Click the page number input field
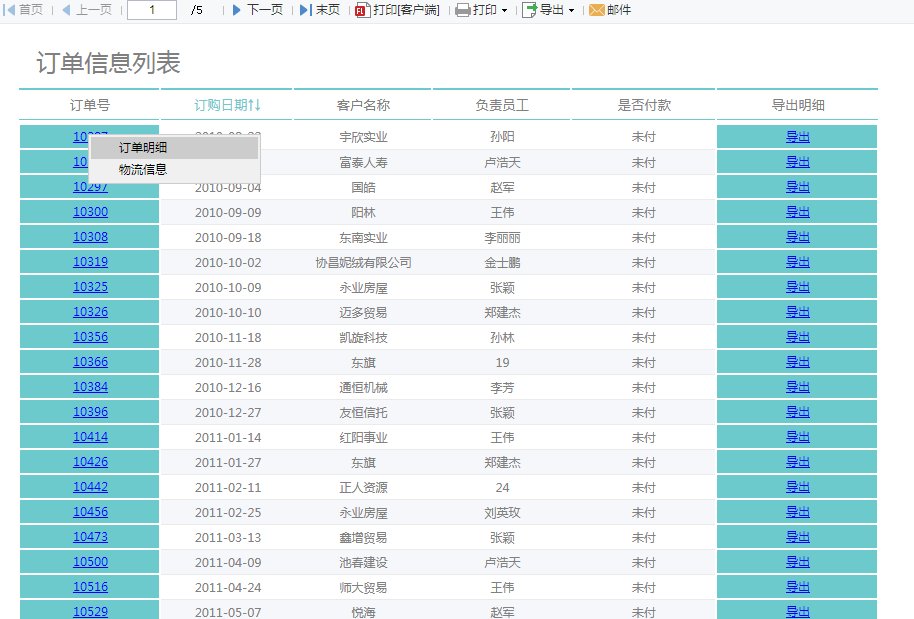Viewport: 914px width, 619px height. point(152,10)
